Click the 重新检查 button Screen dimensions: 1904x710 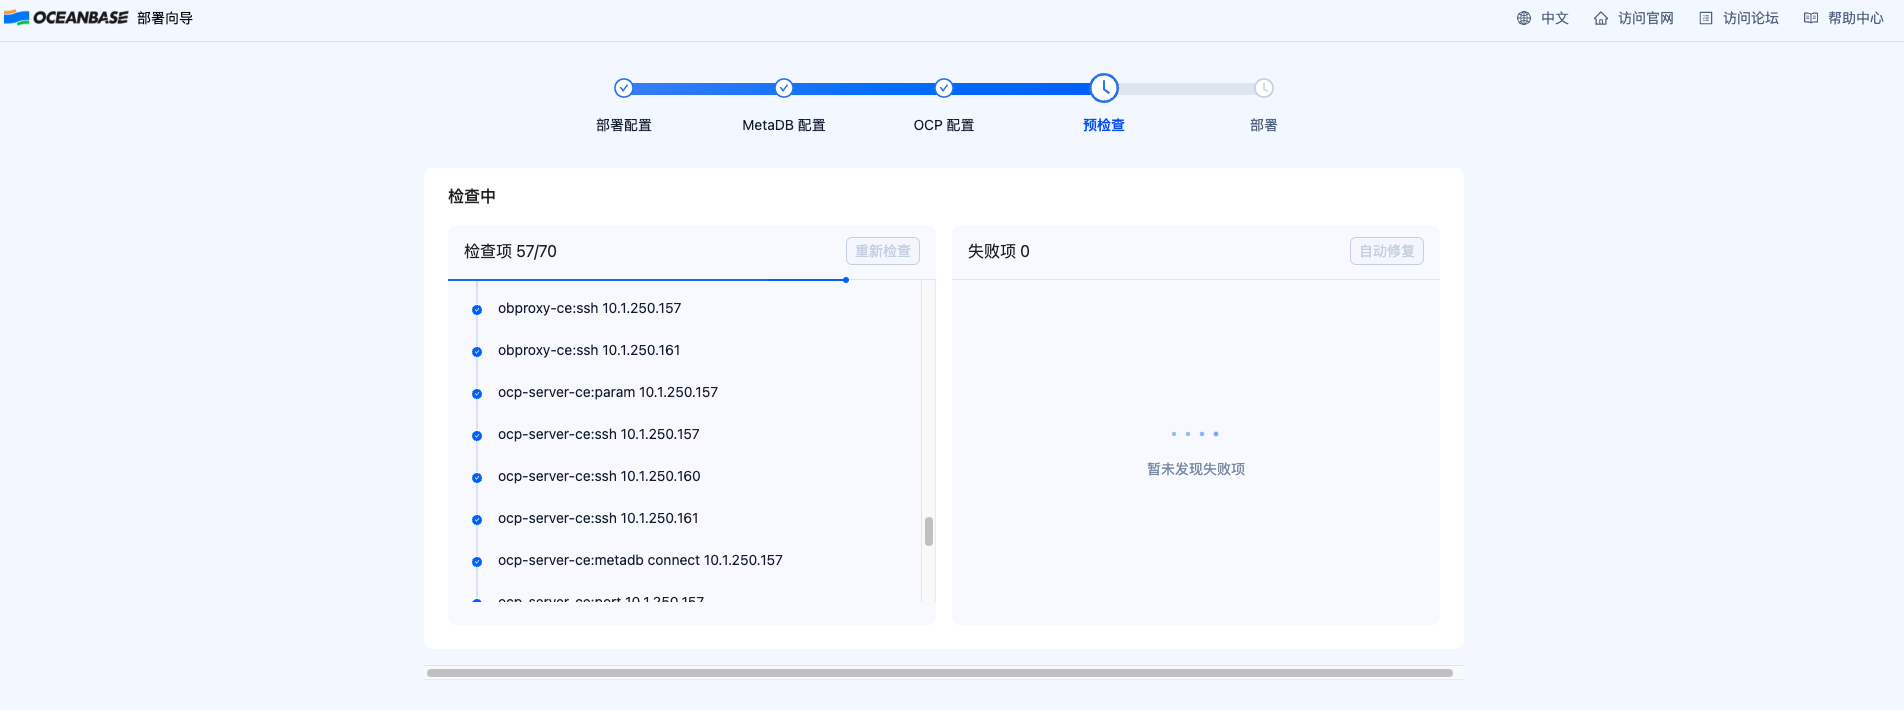point(883,251)
